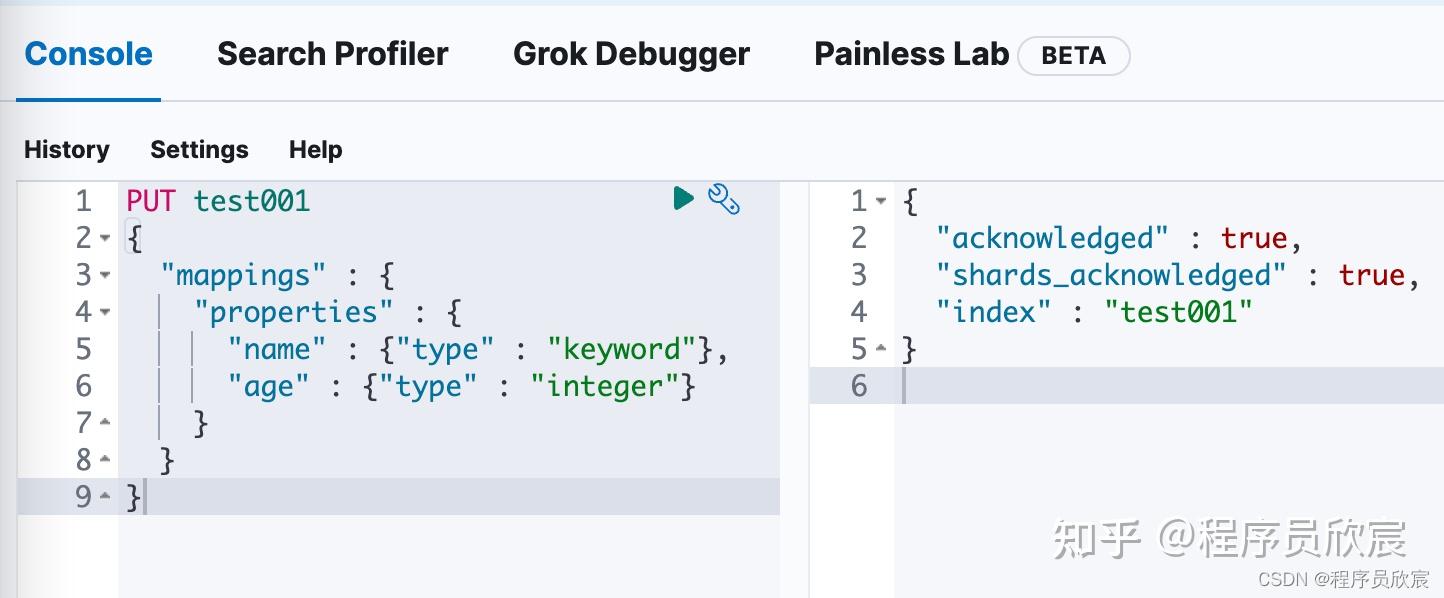Open the History panel
Image resolution: width=1444 pixels, height=598 pixels.
click(67, 150)
